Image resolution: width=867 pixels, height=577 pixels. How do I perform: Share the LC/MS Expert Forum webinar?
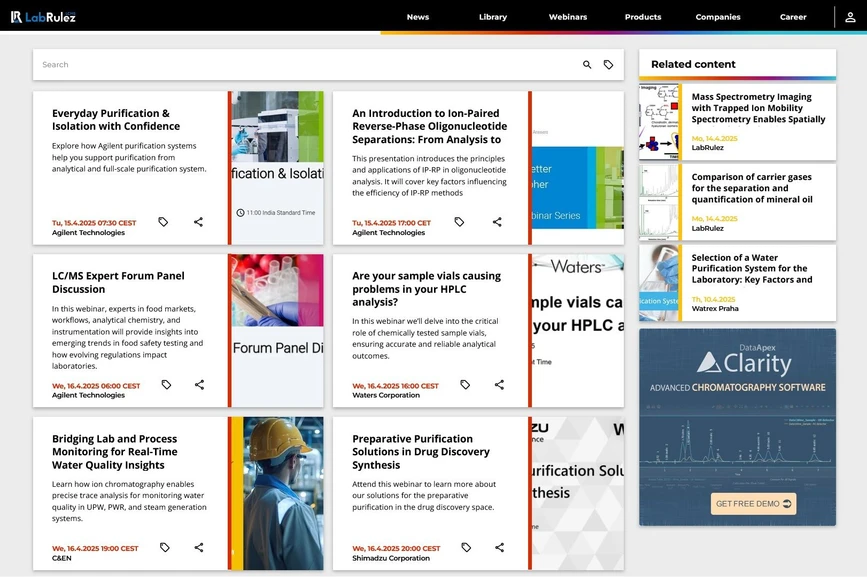[200, 384]
